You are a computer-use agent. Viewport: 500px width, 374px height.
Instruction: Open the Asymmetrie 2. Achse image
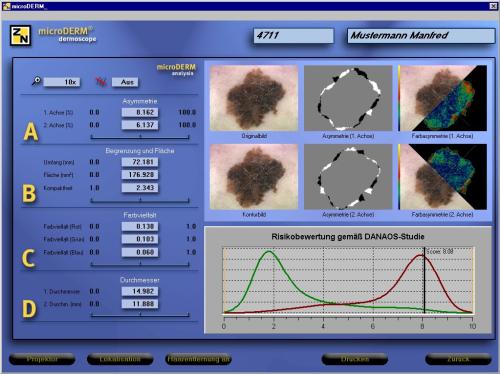tap(348, 177)
